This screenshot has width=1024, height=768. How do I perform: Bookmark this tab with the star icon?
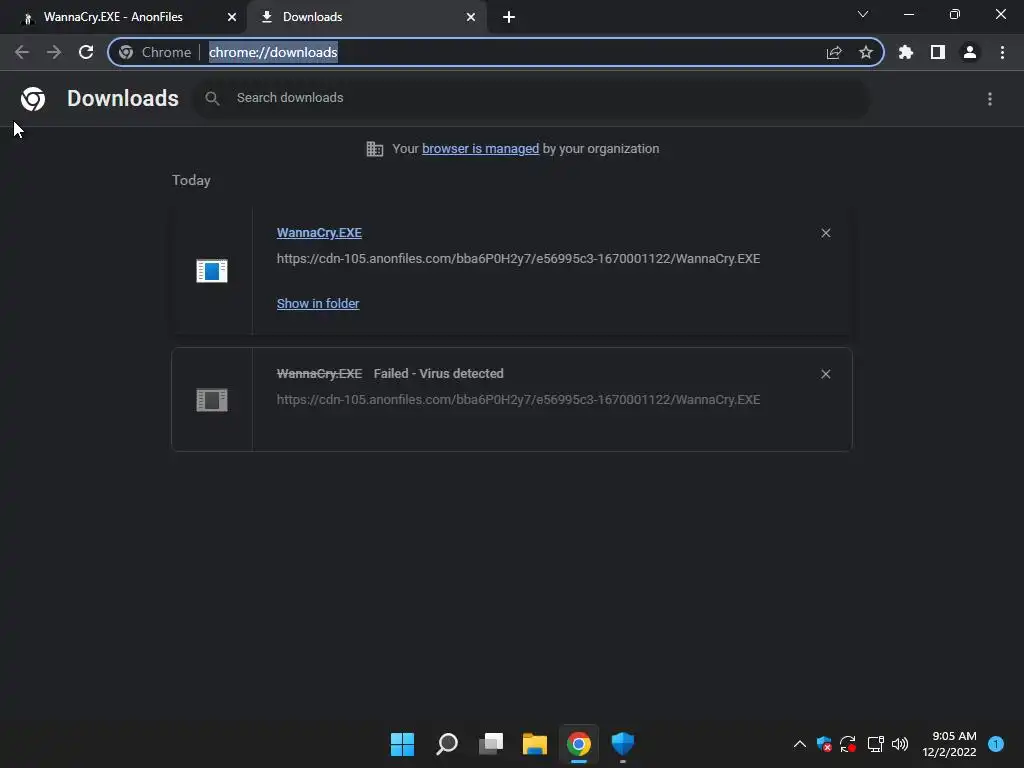866,52
